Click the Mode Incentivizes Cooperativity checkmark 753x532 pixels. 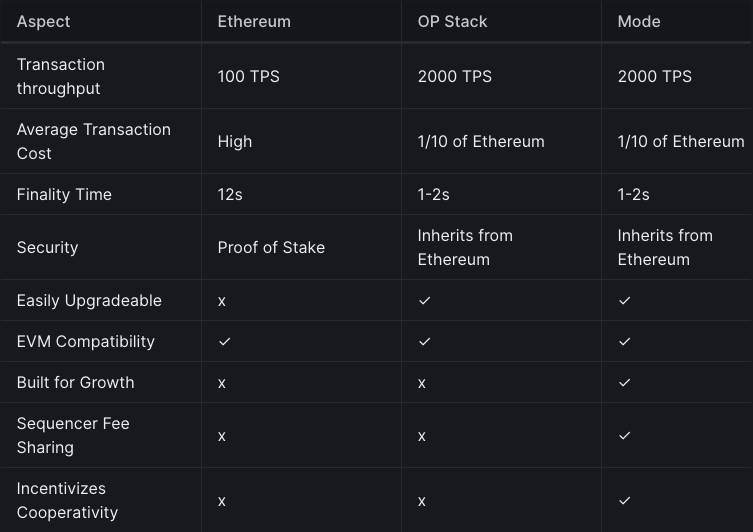(624, 500)
